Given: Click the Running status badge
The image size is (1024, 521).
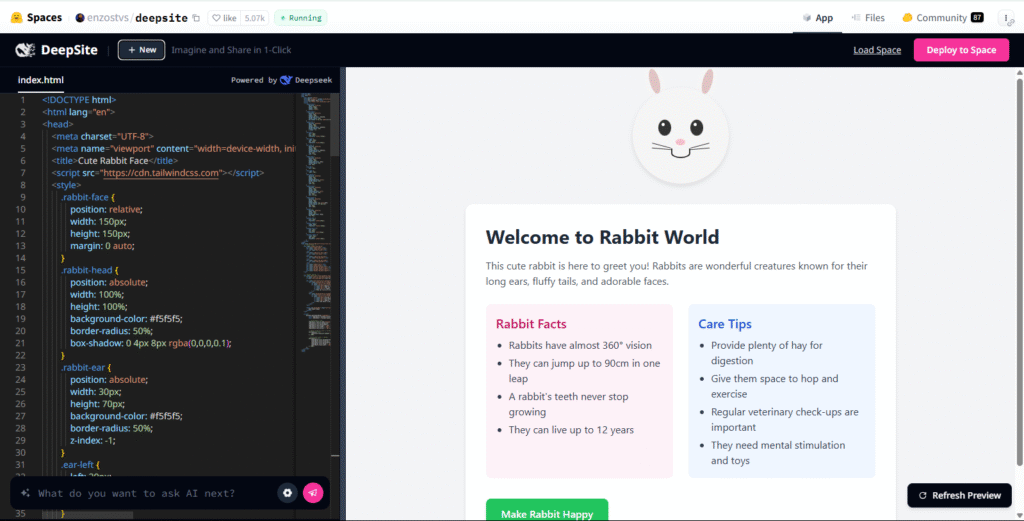Looking at the screenshot, I should 300,18.
